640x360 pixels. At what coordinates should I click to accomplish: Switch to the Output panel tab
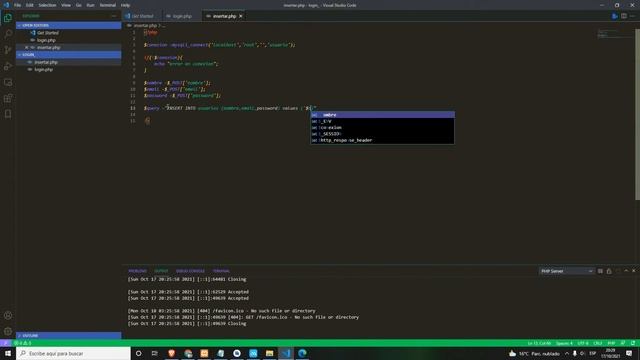(161, 271)
